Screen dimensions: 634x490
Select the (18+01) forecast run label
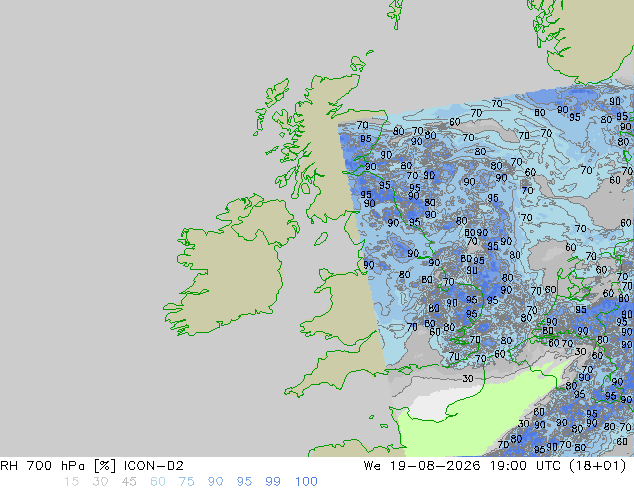point(598,466)
